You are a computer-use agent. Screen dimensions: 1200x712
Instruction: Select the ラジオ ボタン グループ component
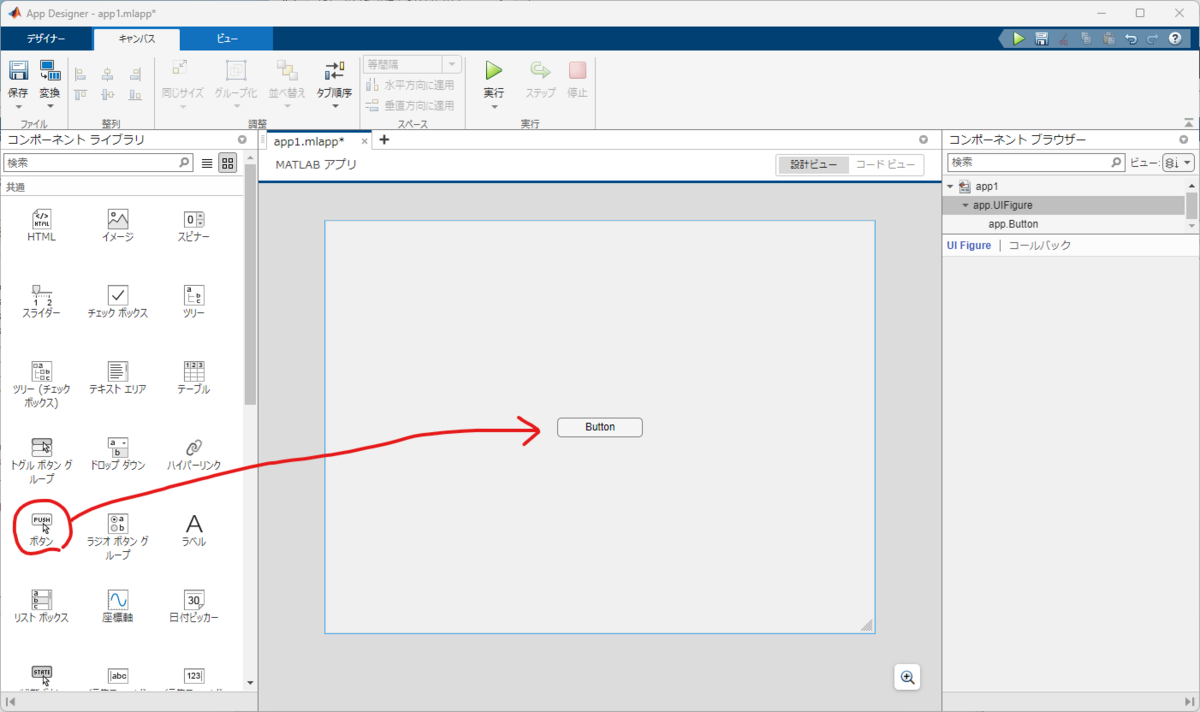118,537
